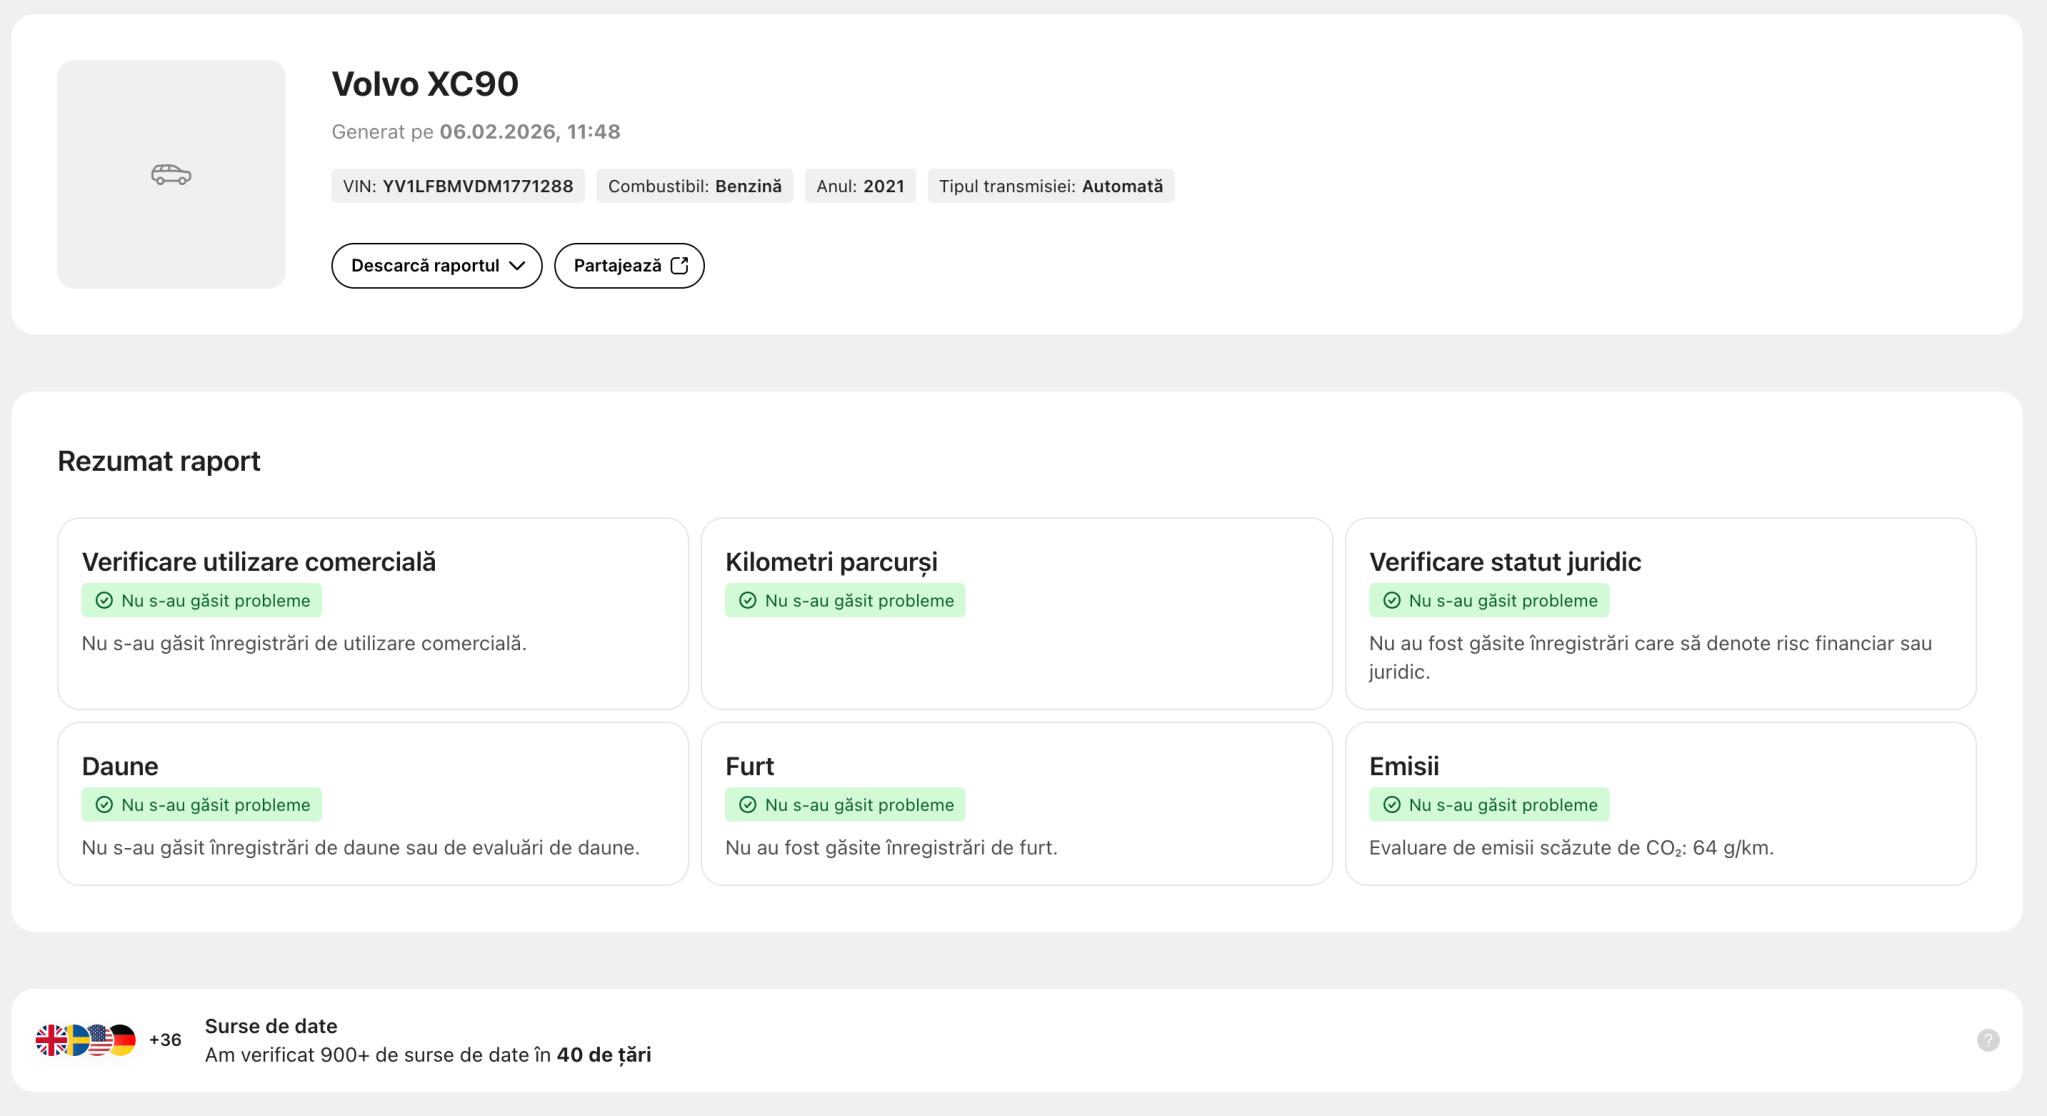Open the Emisii summary card heading

(x=1403, y=767)
